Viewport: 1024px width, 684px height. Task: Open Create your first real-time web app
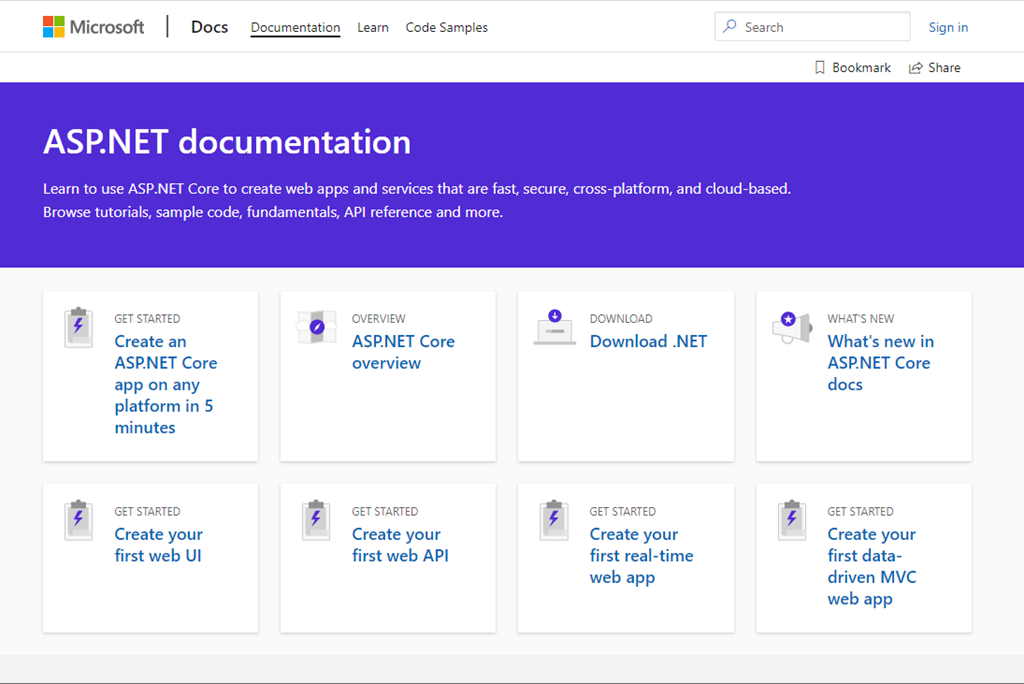click(641, 555)
